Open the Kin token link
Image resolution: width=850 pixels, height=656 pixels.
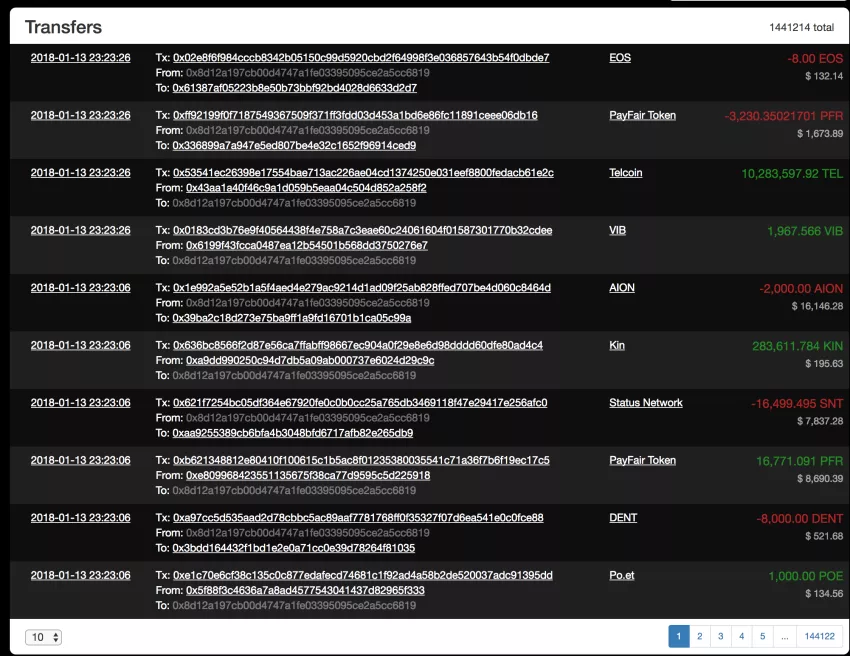pos(617,345)
